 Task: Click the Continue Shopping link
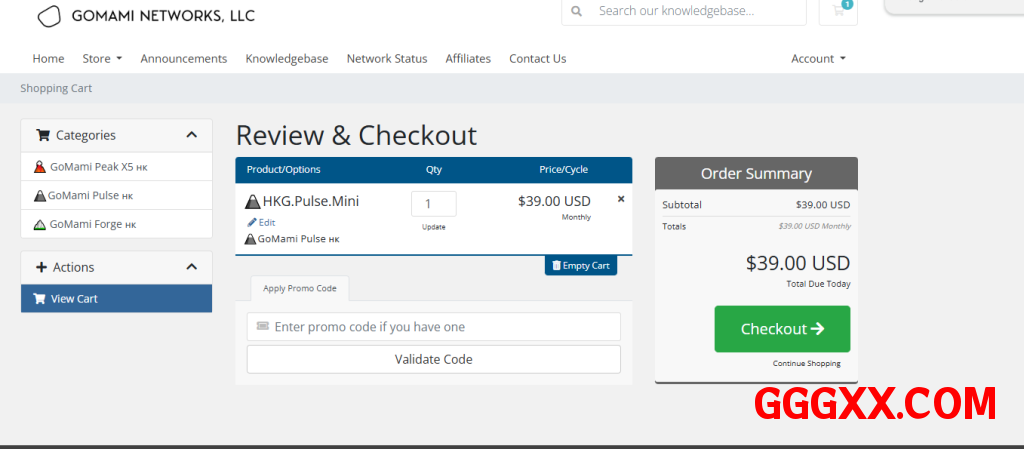pos(806,363)
